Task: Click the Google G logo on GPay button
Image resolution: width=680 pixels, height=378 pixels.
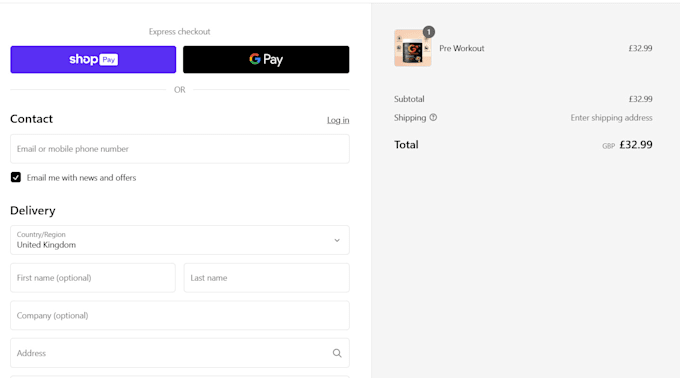Action: point(255,59)
